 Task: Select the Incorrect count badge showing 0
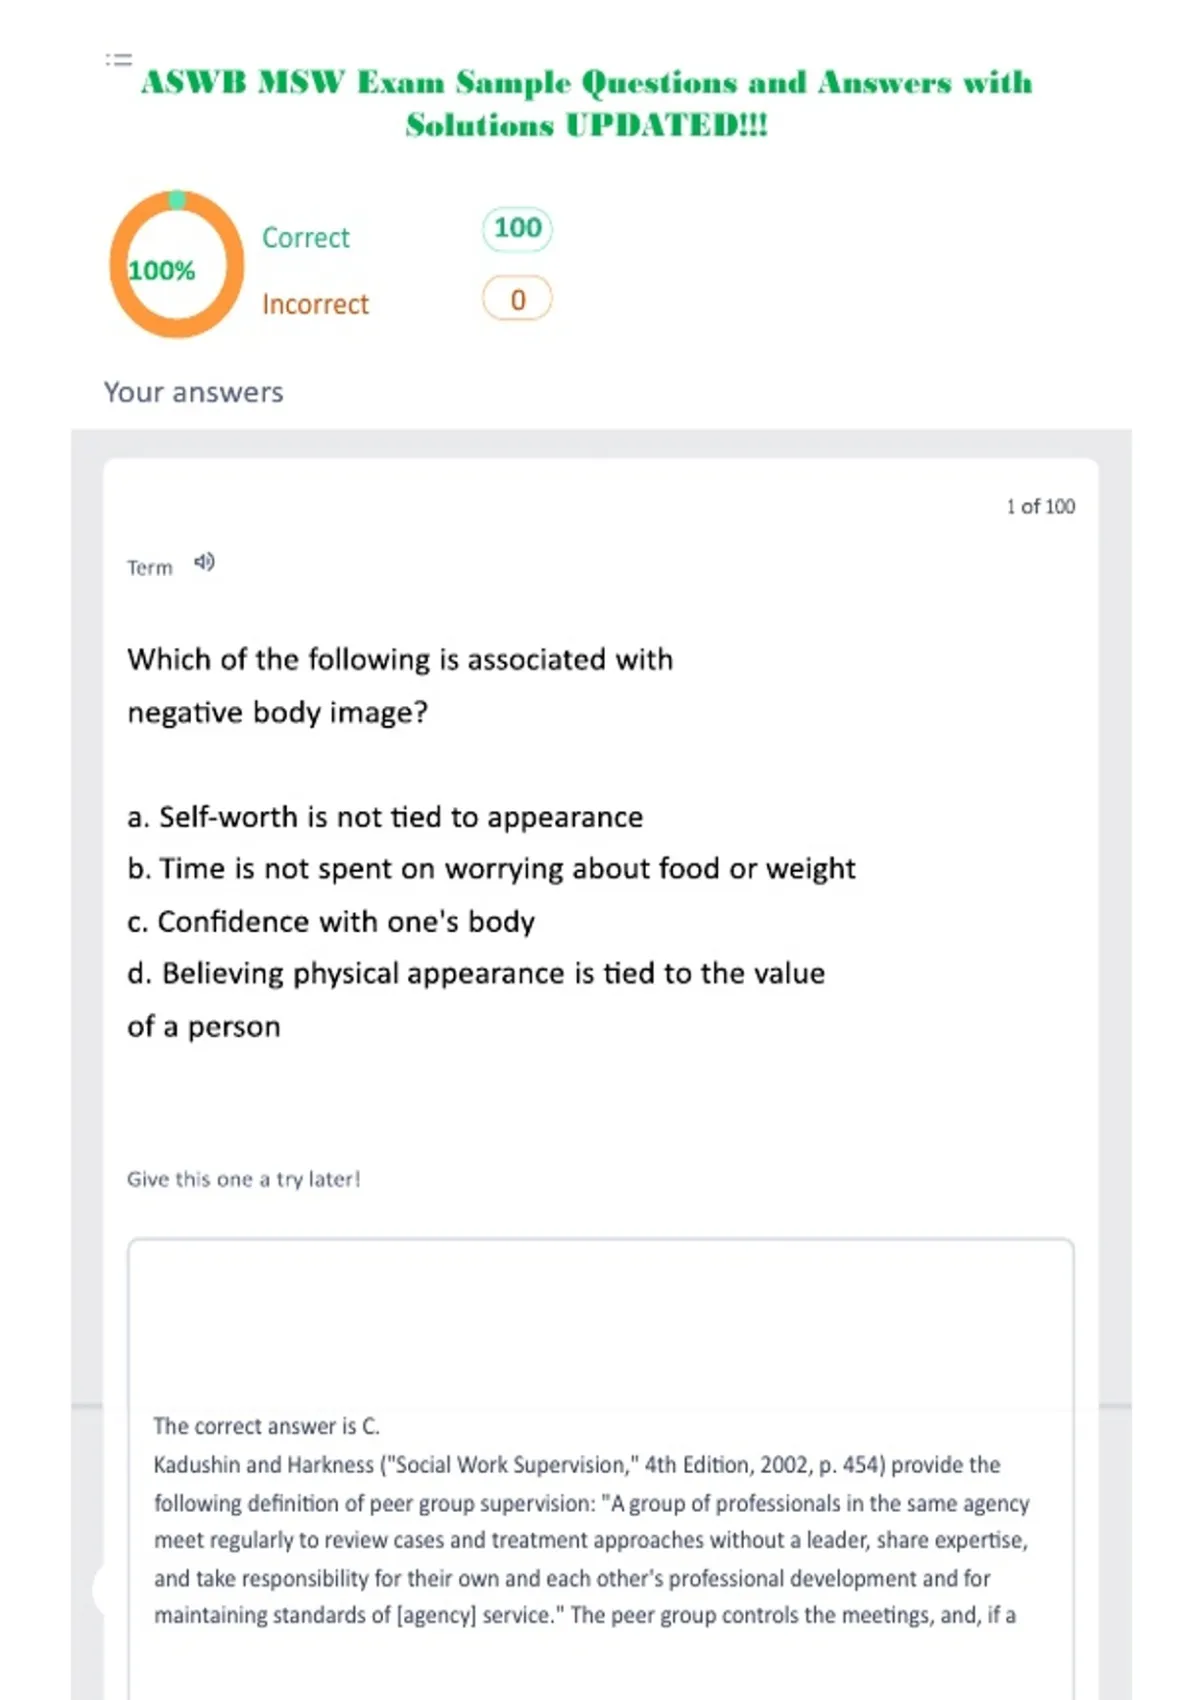click(x=517, y=299)
